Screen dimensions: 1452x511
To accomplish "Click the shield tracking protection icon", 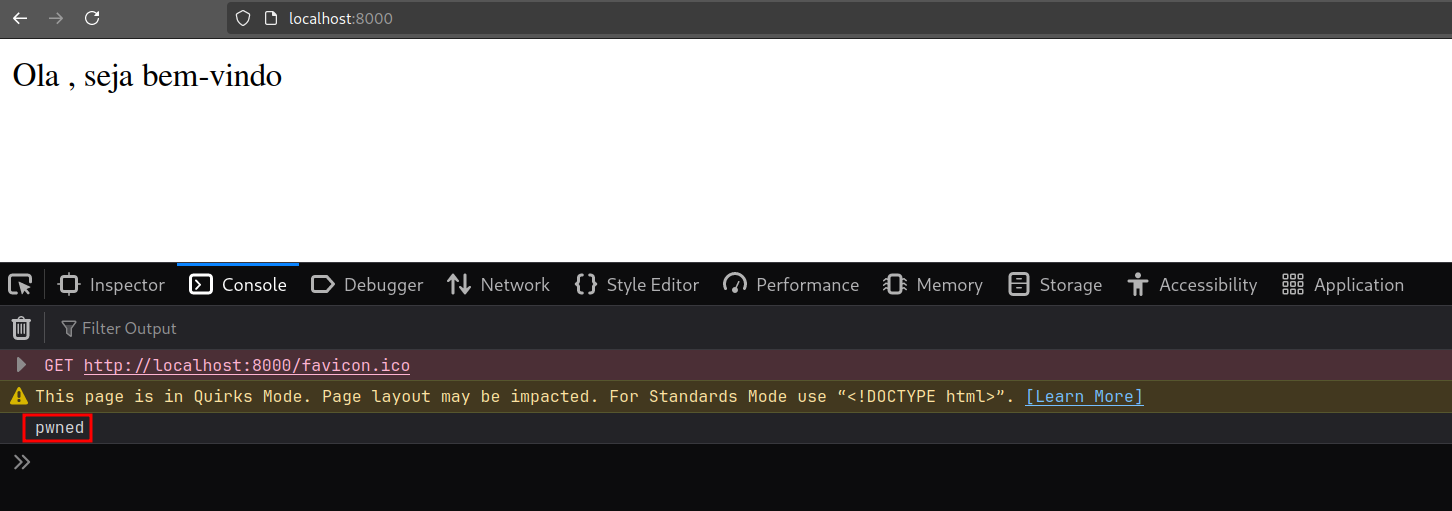I will pos(243,18).
